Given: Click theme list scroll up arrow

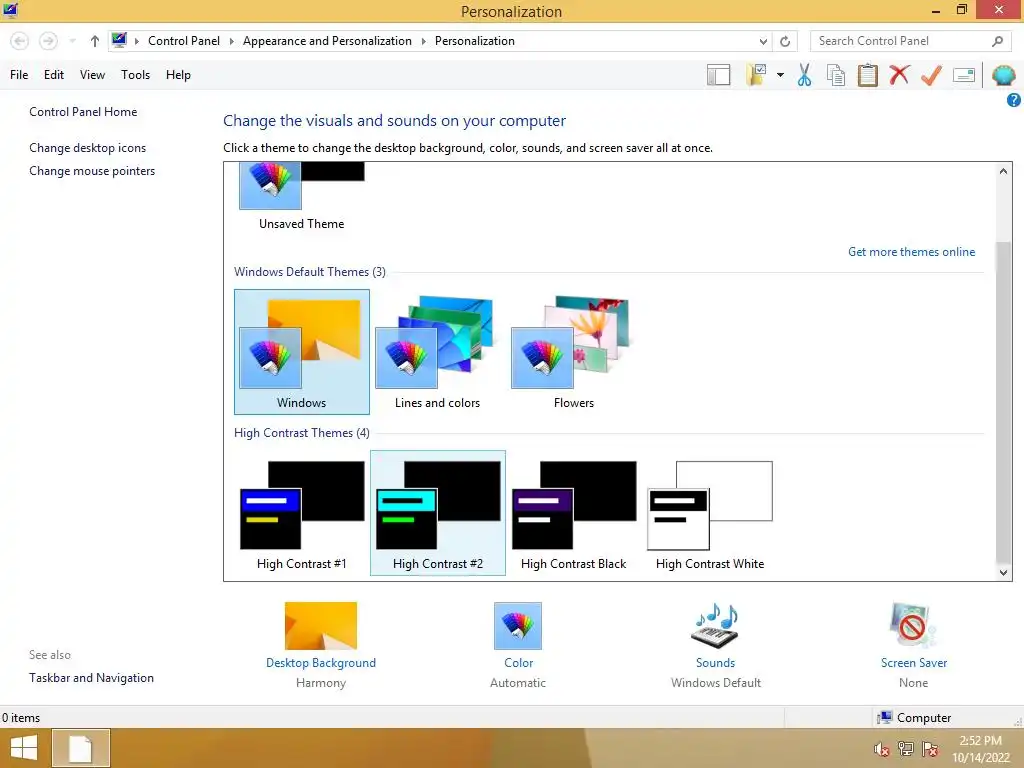Looking at the screenshot, I should (1003, 171).
